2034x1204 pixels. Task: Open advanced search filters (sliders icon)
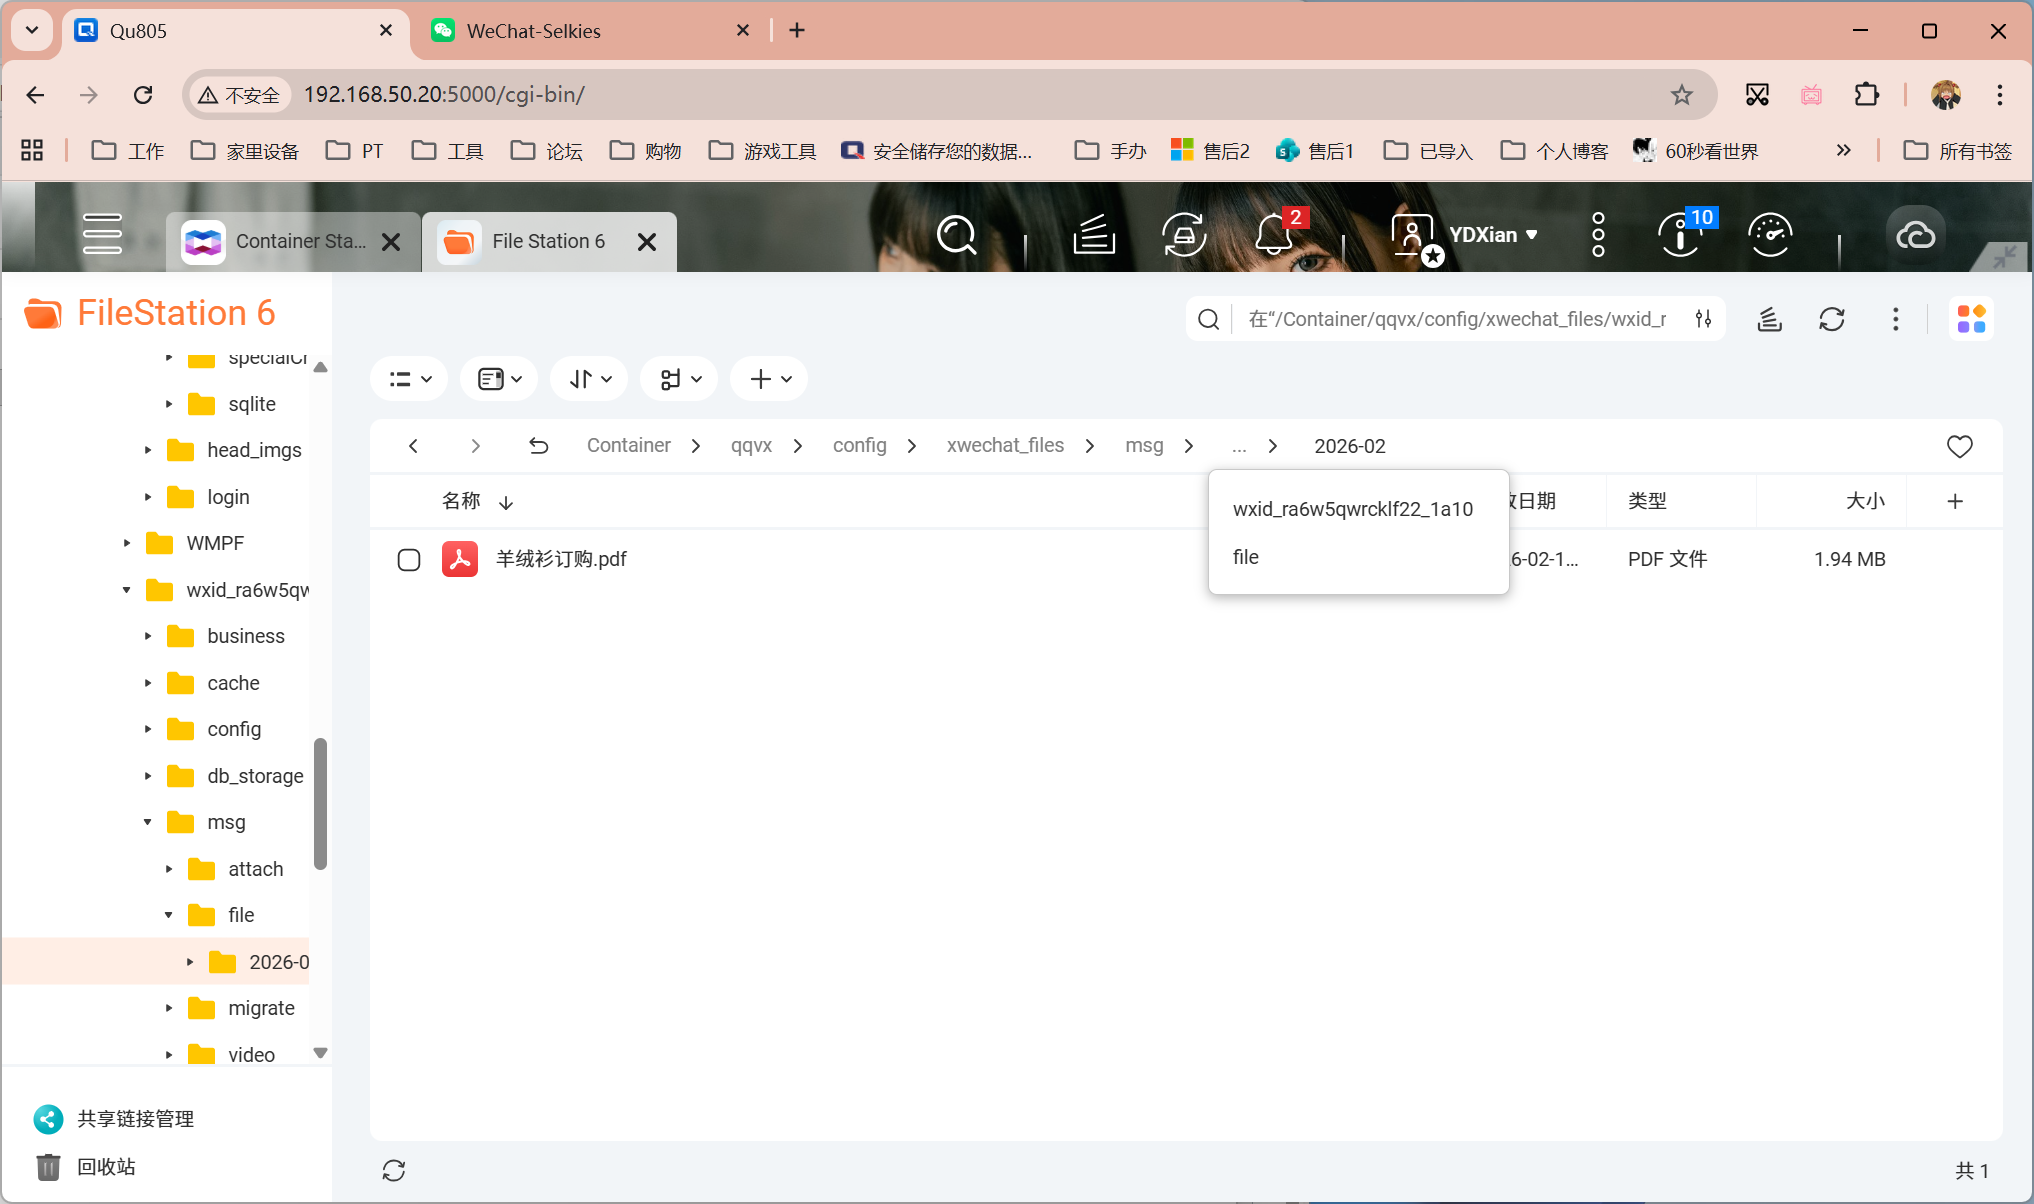1705,318
